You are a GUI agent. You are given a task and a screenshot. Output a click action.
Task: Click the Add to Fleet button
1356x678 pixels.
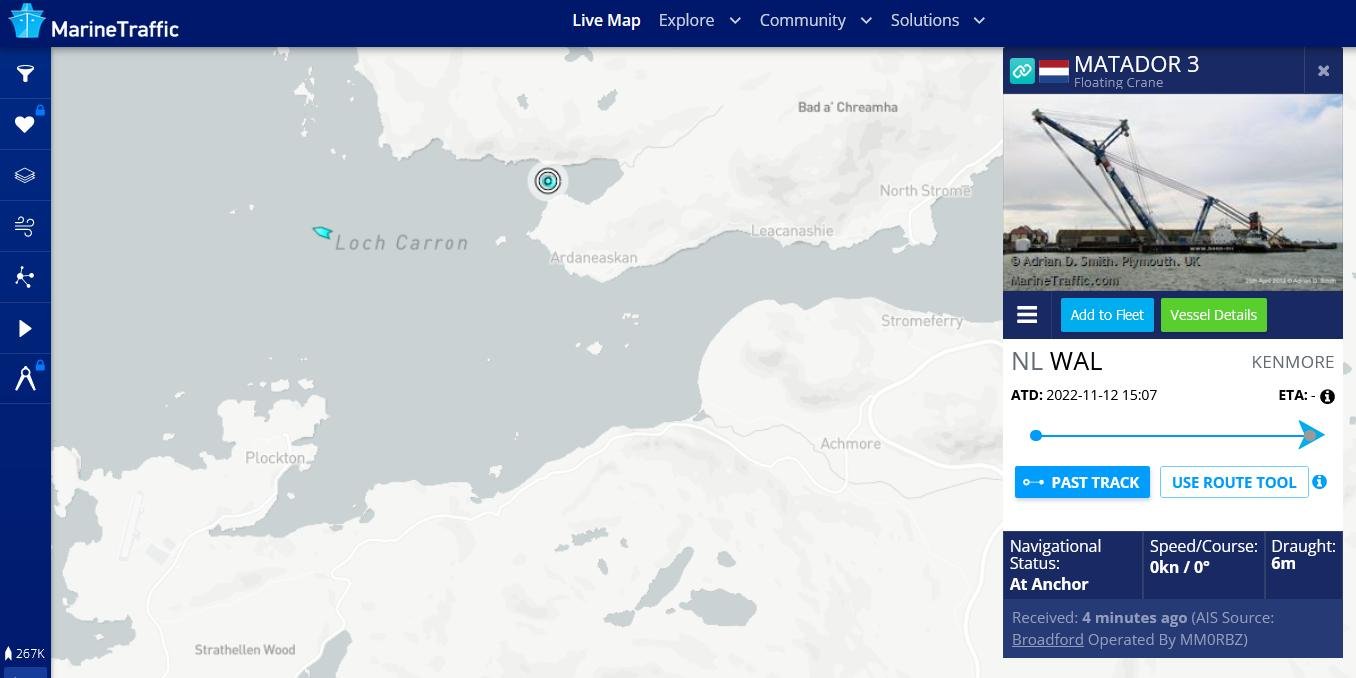click(1107, 315)
